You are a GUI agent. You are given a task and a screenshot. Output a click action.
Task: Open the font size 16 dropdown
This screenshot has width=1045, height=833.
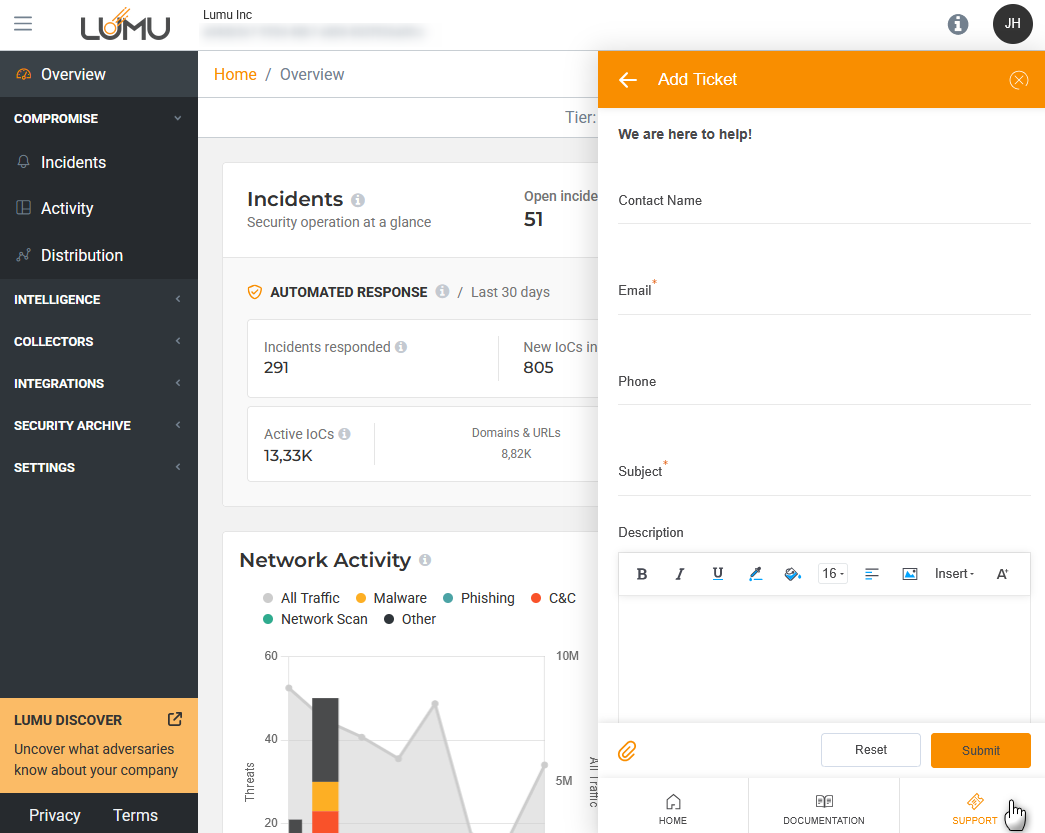832,574
